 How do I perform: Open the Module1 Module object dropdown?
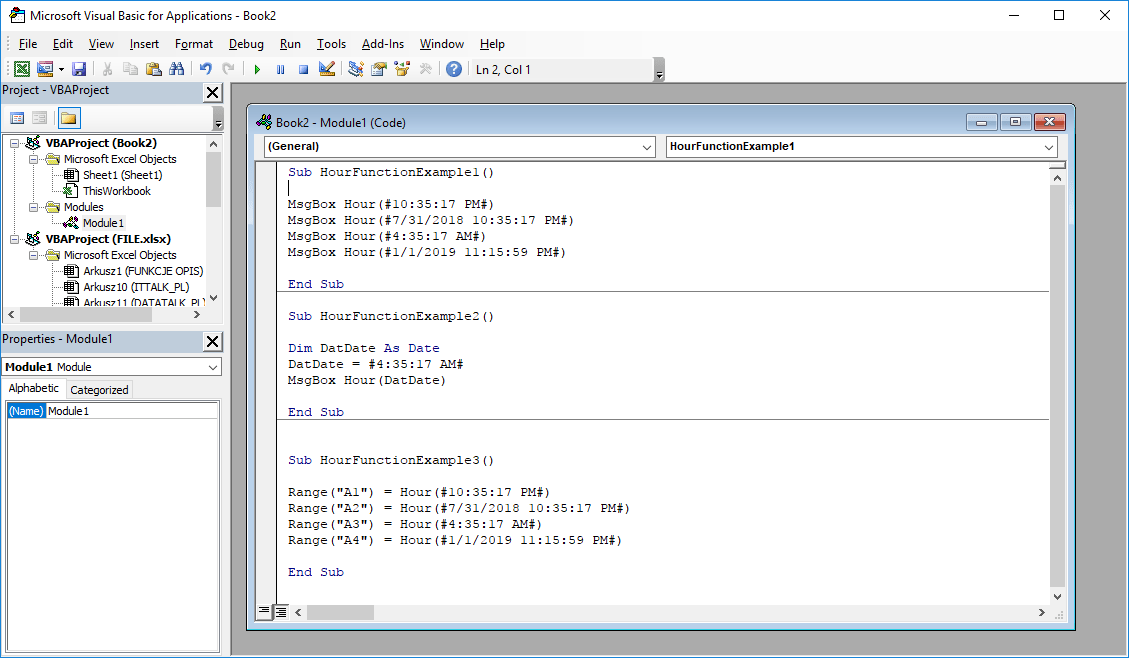coord(212,367)
